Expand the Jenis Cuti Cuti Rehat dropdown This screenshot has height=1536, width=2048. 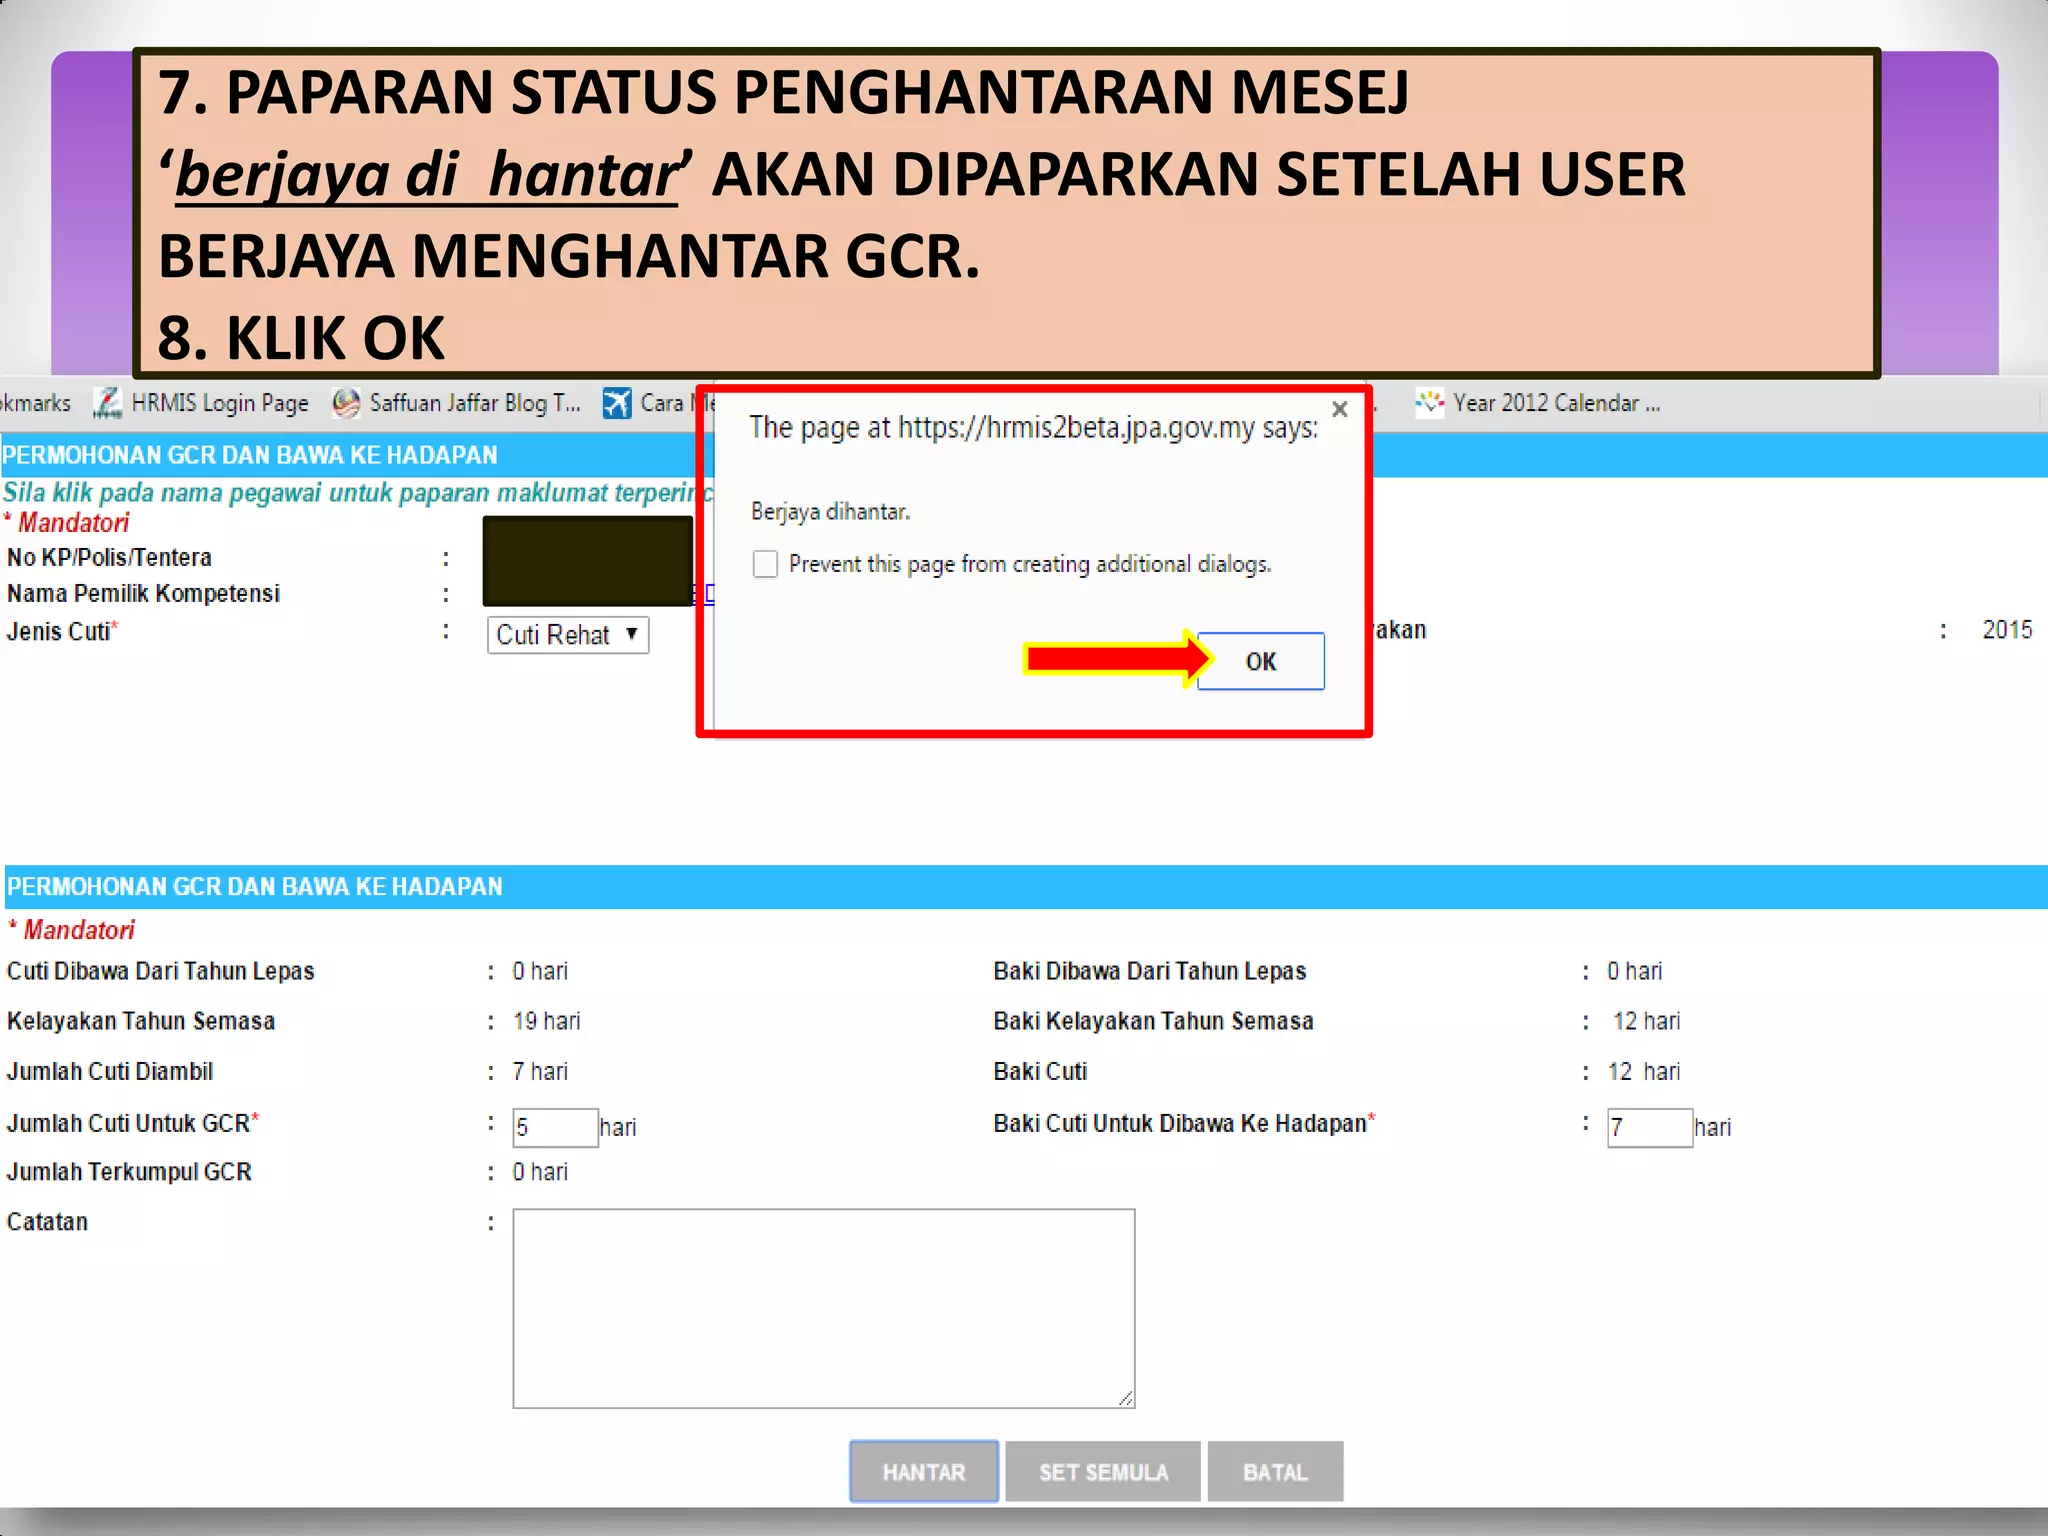click(567, 635)
